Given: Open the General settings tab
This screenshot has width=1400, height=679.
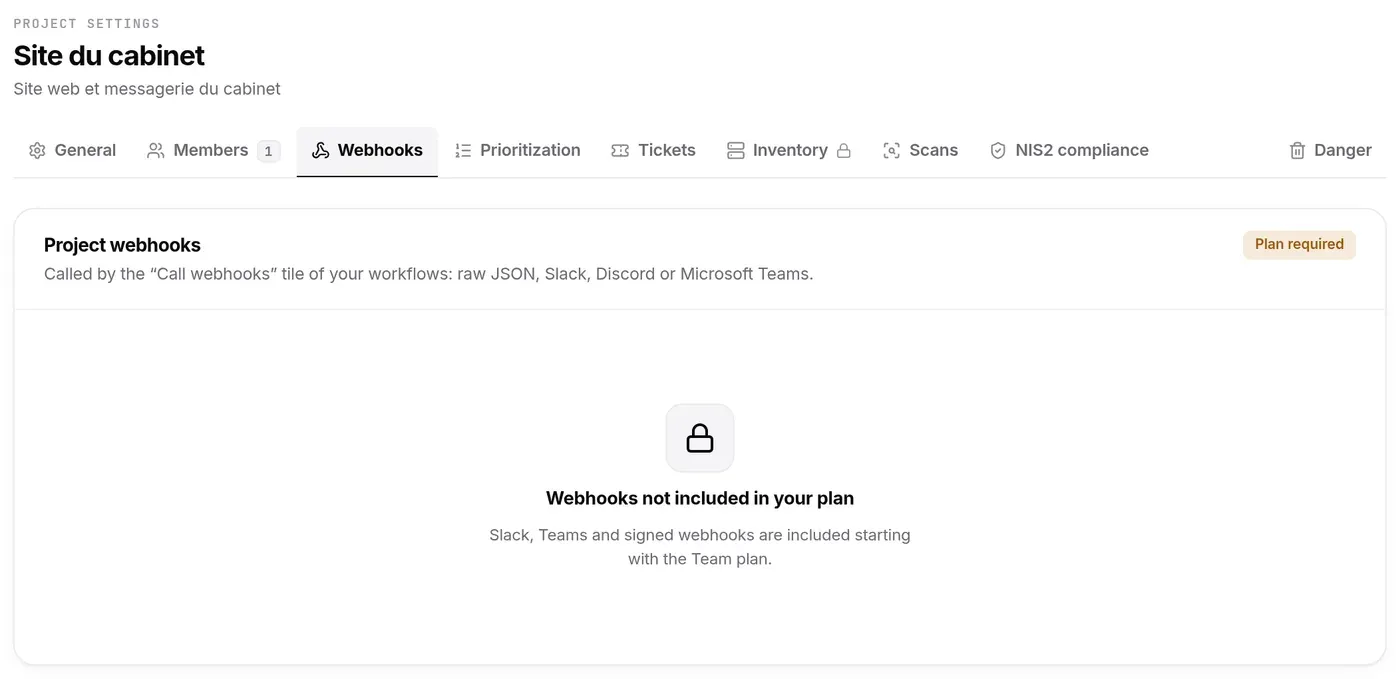Looking at the screenshot, I should pos(72,151).
